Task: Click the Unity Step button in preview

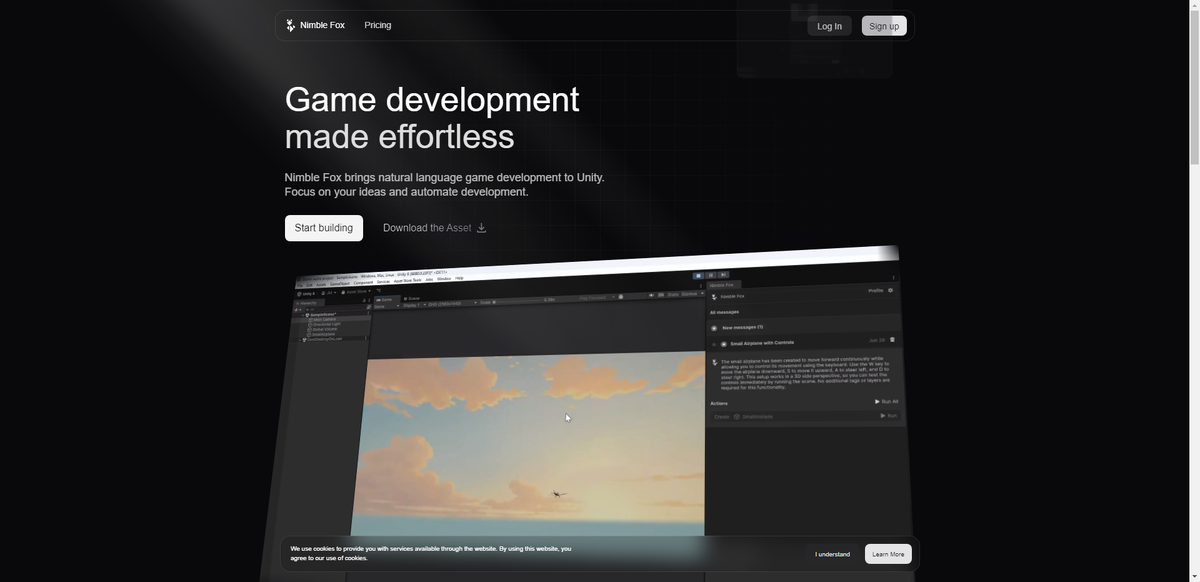Action: point(722,274)
